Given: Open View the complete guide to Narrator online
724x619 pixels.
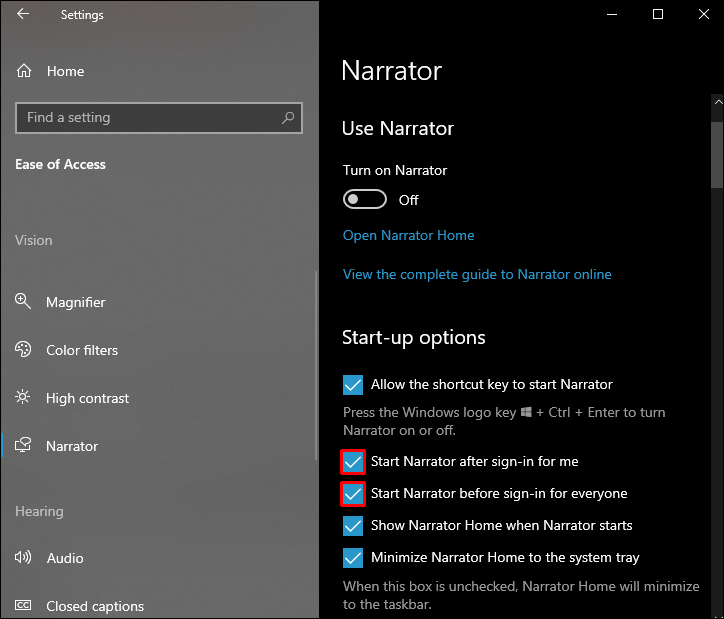Looking at the screenshot, I should (477, 274).
